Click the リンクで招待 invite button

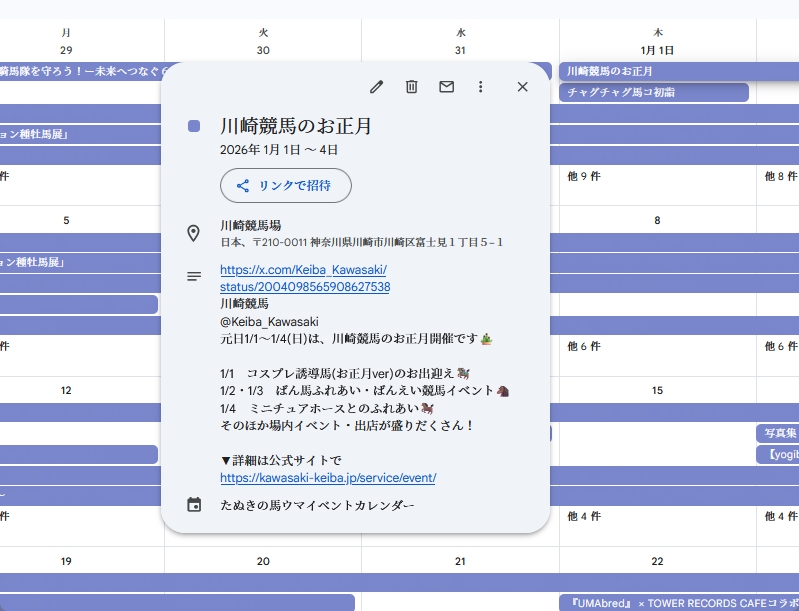[x=286, y=186]
